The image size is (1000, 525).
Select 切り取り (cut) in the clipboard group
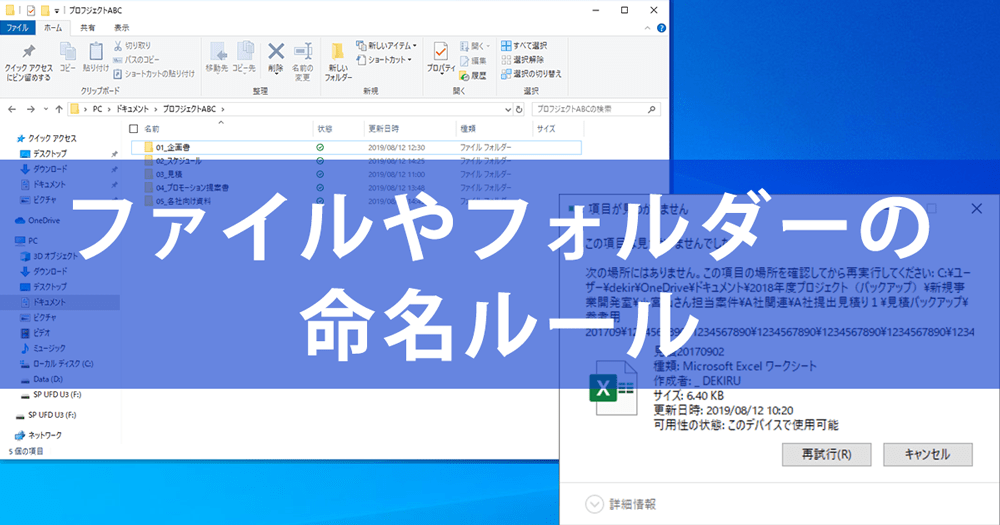133,46
